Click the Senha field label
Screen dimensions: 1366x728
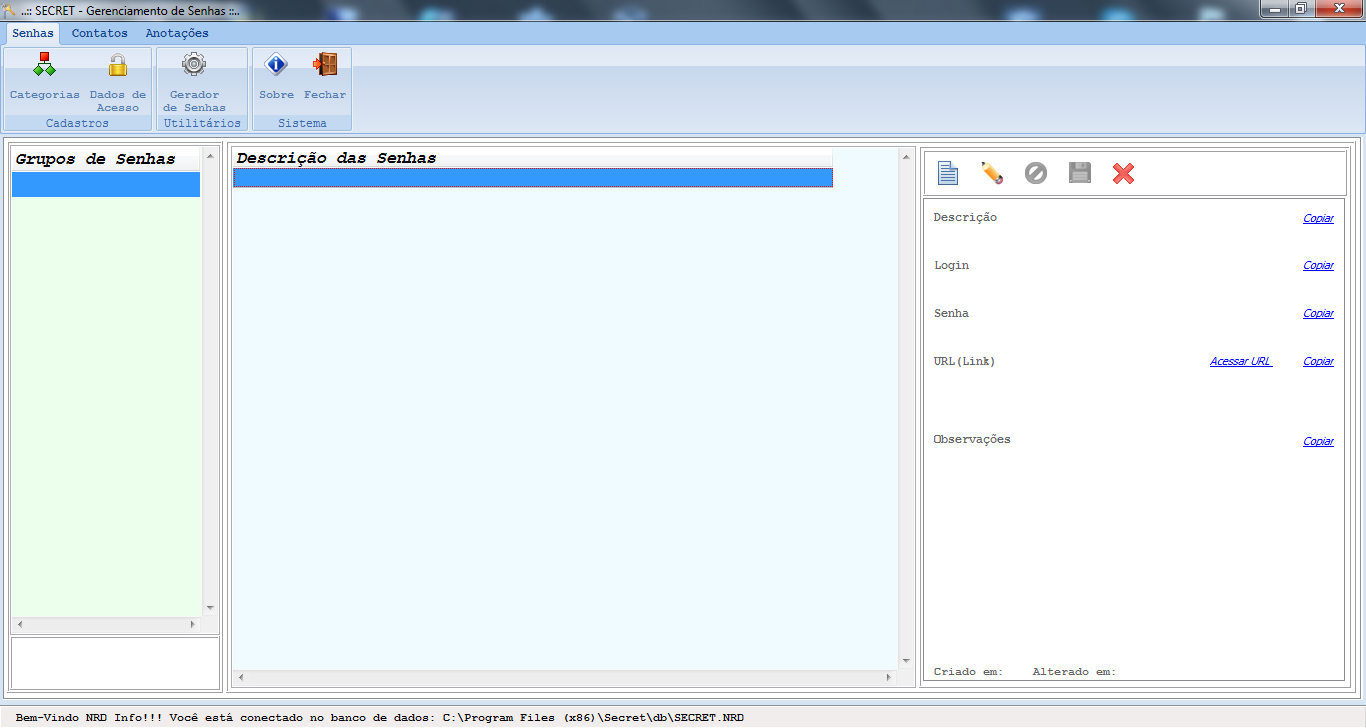pyautogui.click(x=951, y=314)
